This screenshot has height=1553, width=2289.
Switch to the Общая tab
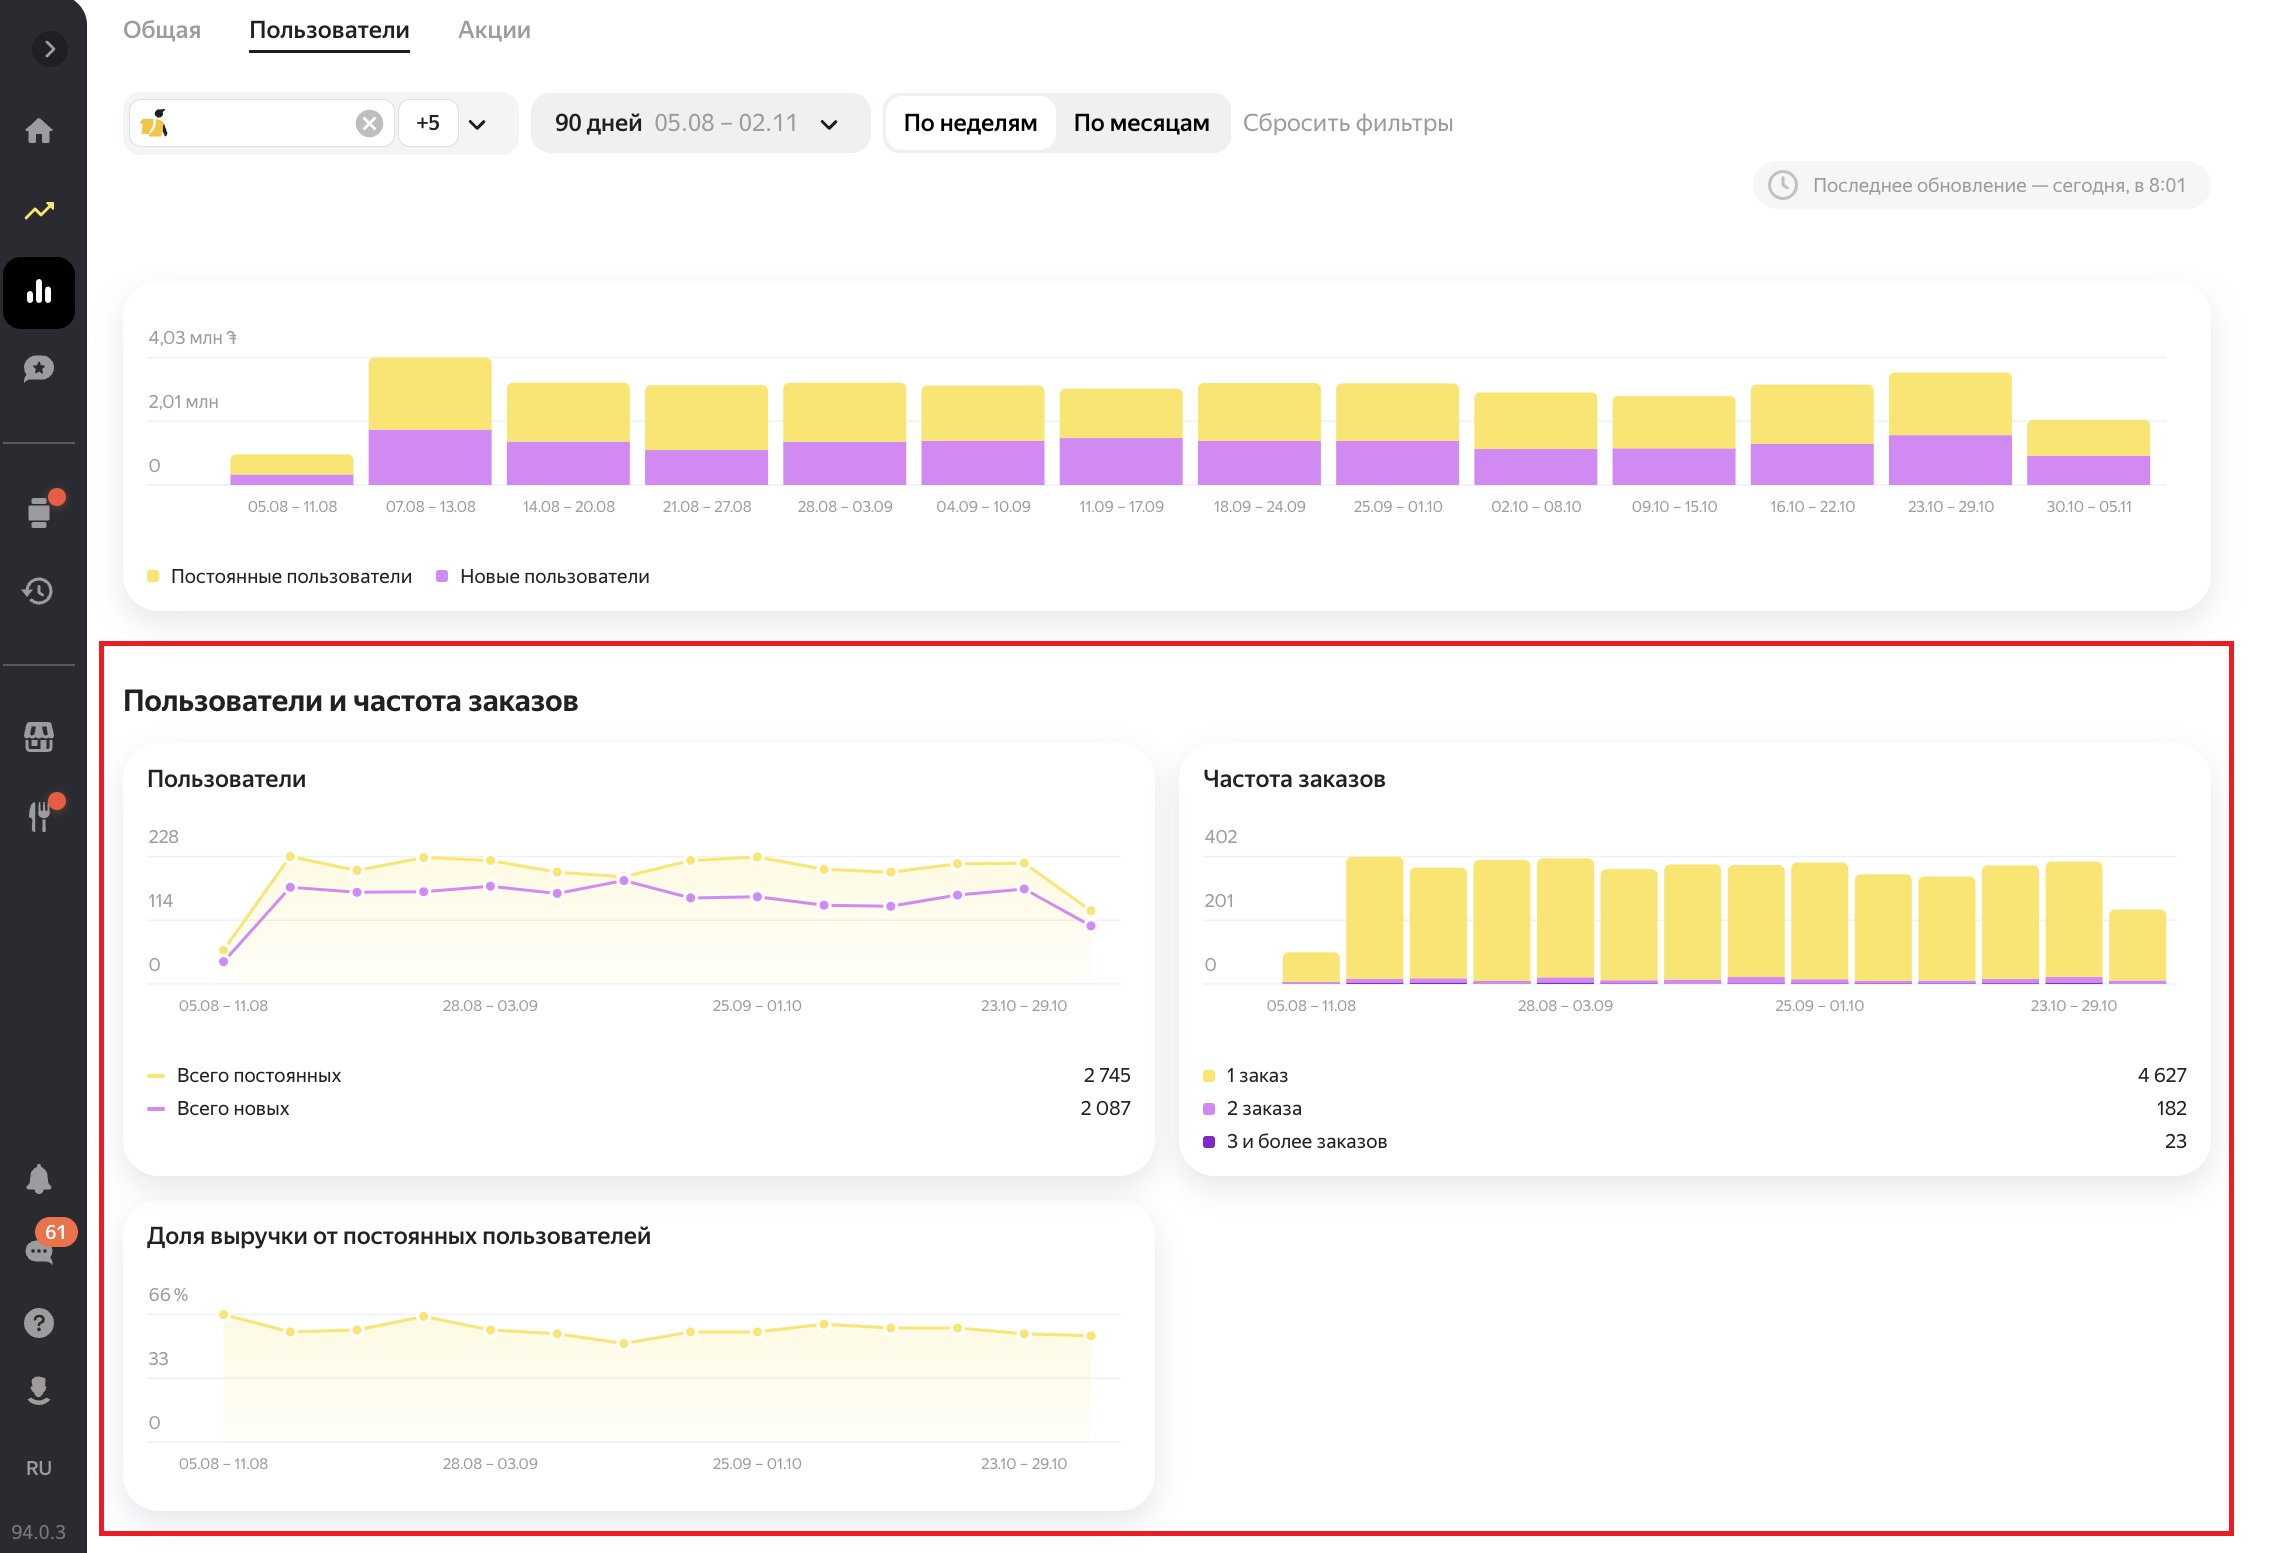coord(162,30)
